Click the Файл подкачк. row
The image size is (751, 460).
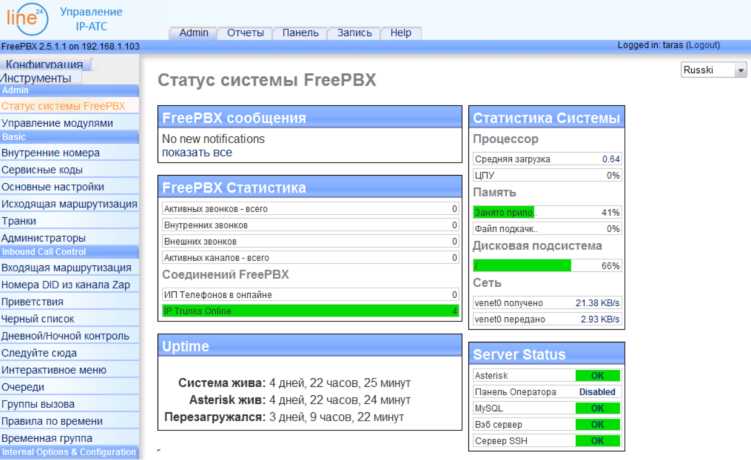coord(547,229)
